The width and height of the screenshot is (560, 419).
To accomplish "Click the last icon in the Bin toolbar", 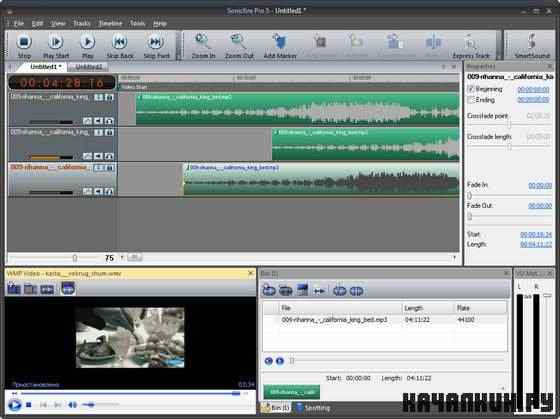I will [x=356, y=291].
